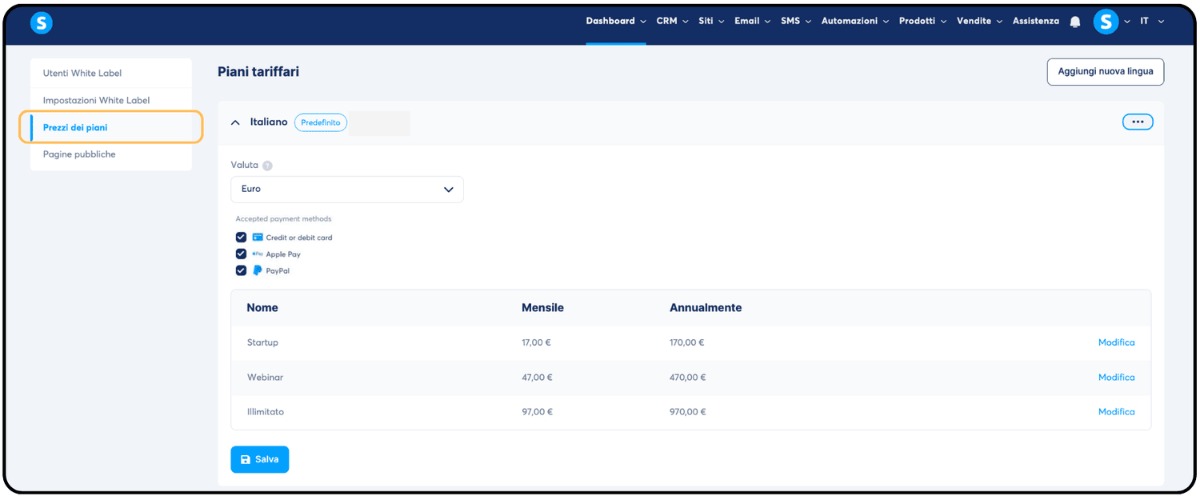The height and width of the screenshot is (496, 1200).
Task: Click the 170,00 € annual price
Action: coord(687,342)
